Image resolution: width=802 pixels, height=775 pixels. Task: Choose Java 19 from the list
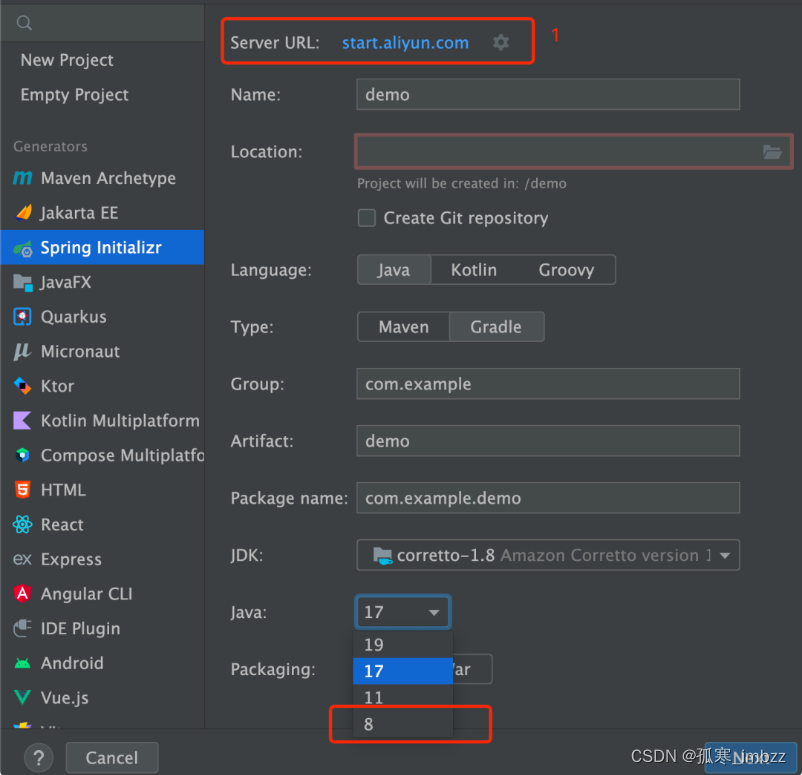(403, 645)
